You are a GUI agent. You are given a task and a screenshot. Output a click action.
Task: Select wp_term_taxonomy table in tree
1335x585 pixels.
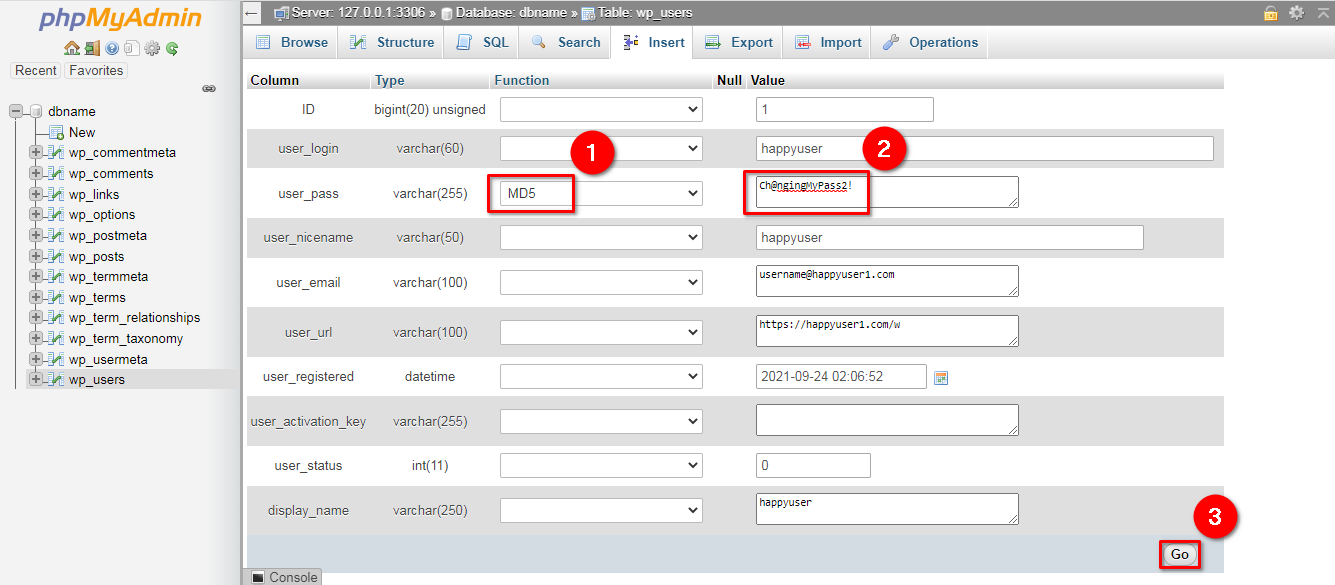(126, 338)
